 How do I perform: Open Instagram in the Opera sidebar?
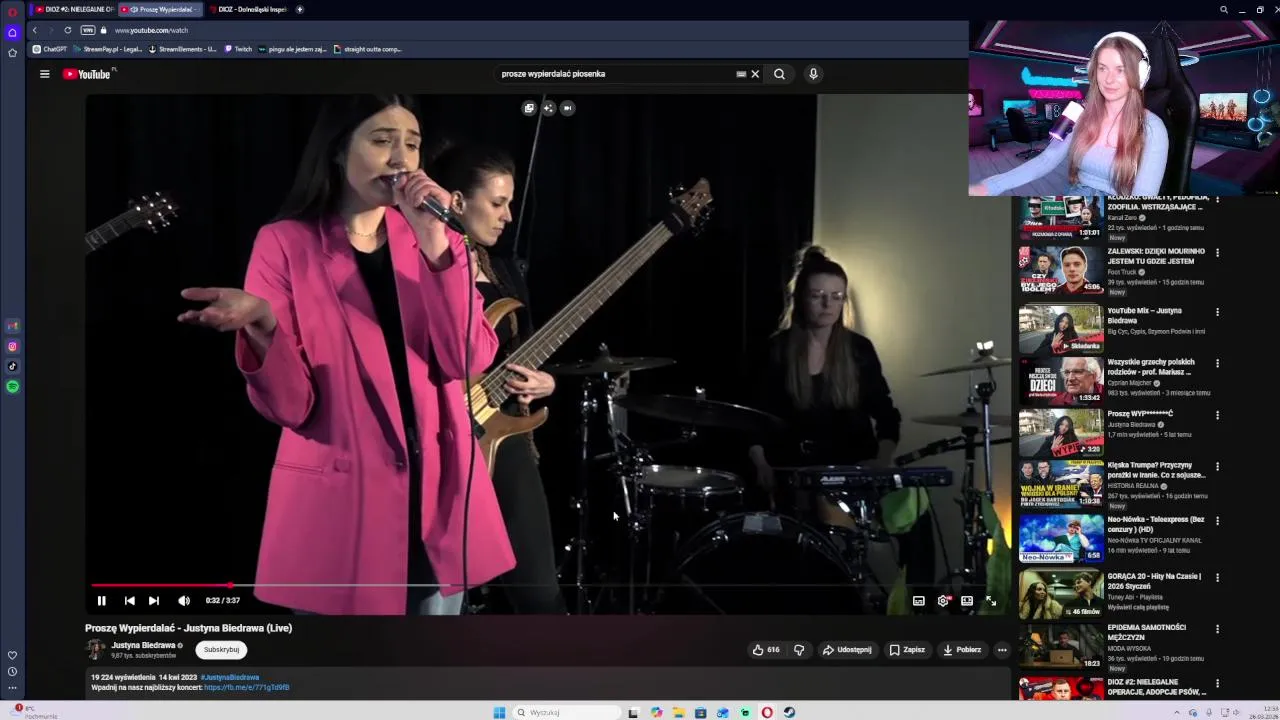pyautogui.click(x=12, y=347)
